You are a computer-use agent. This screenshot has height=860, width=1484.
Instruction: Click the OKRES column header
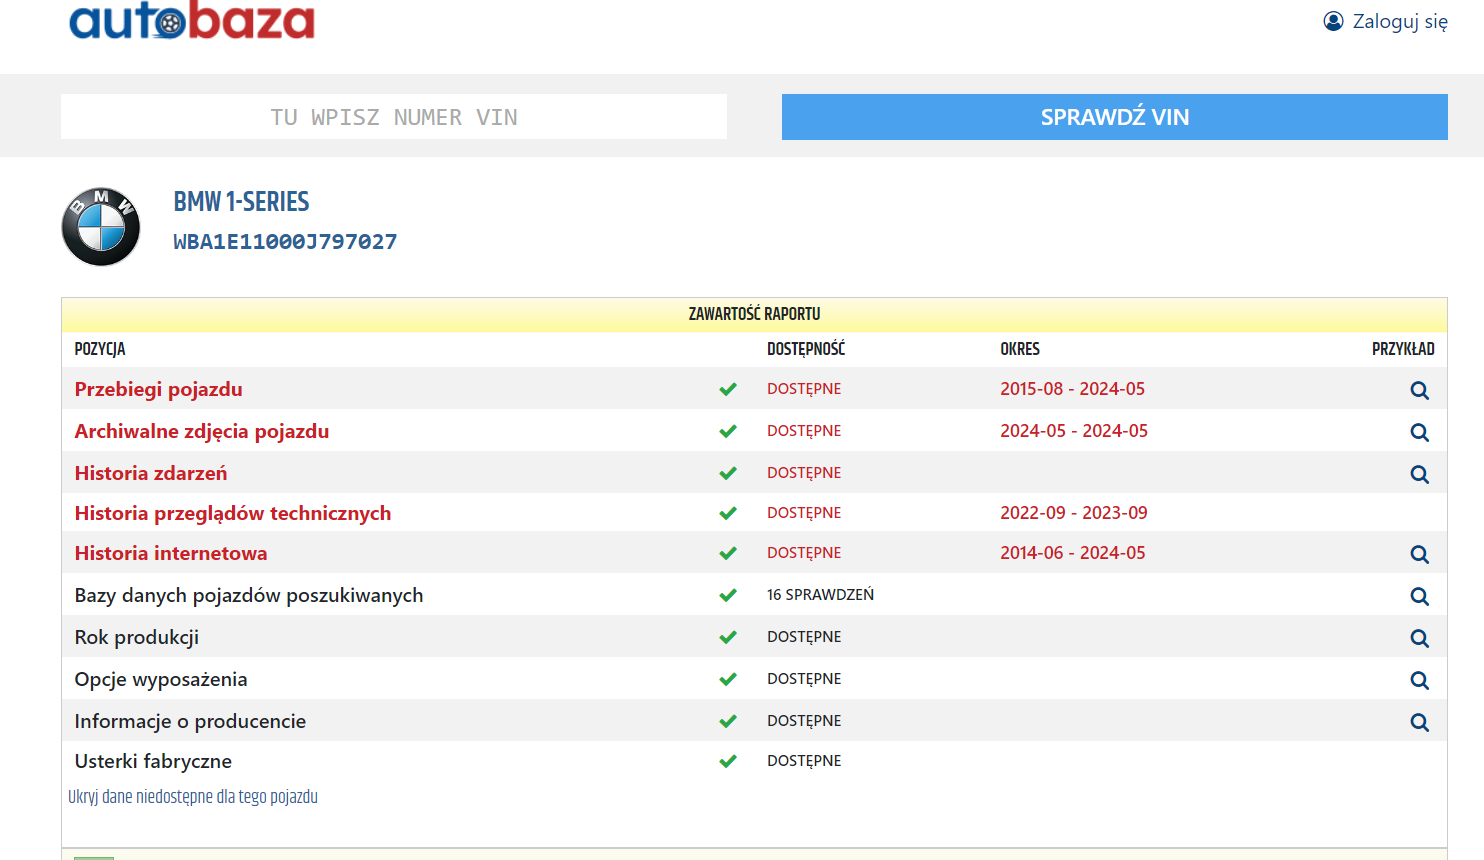coord(1020,349)
